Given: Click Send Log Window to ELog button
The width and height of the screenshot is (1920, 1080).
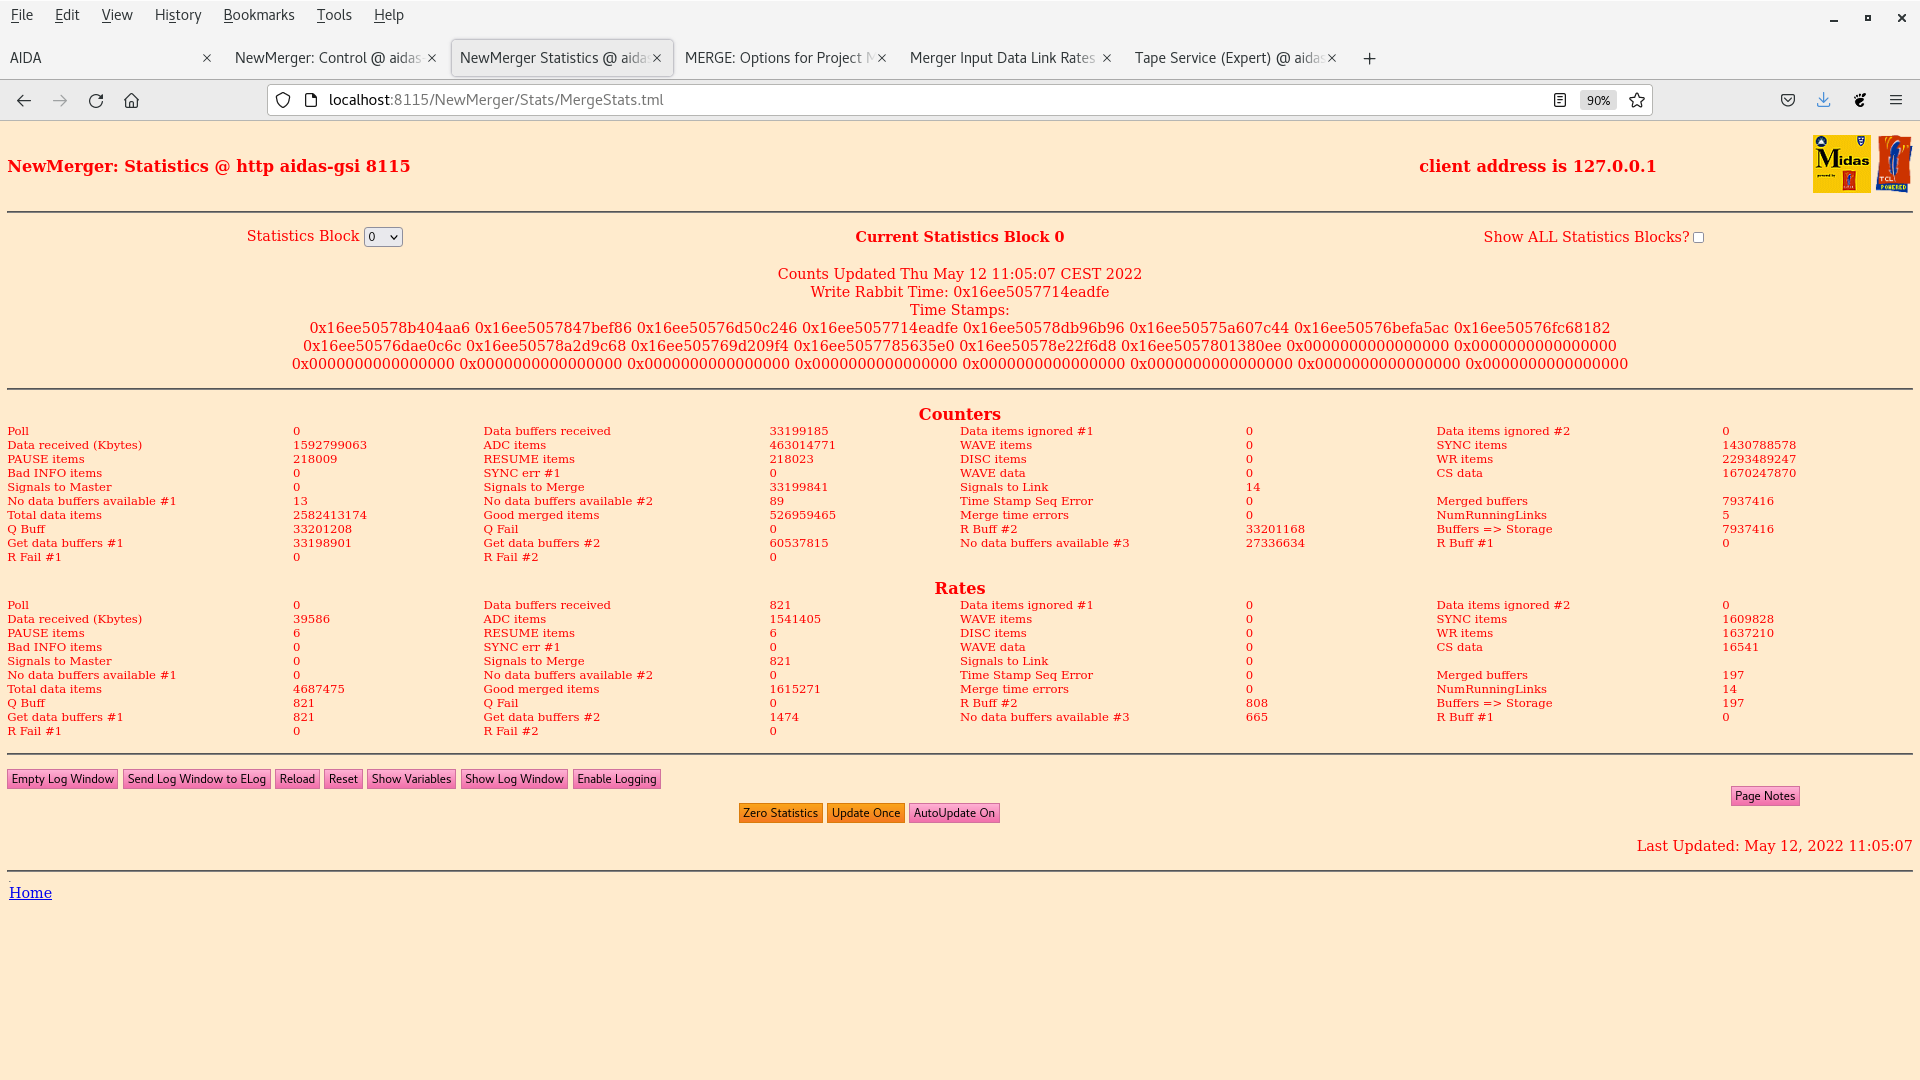Looking at the screenshot, I should [197, 779].
